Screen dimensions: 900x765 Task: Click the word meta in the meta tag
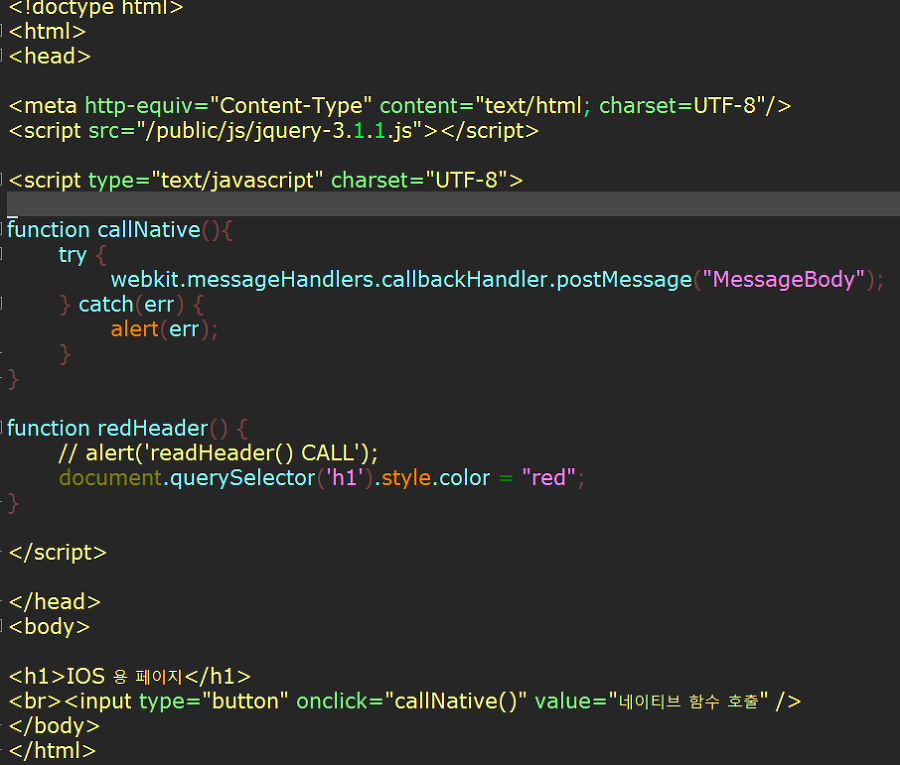[x=51, y=106]
